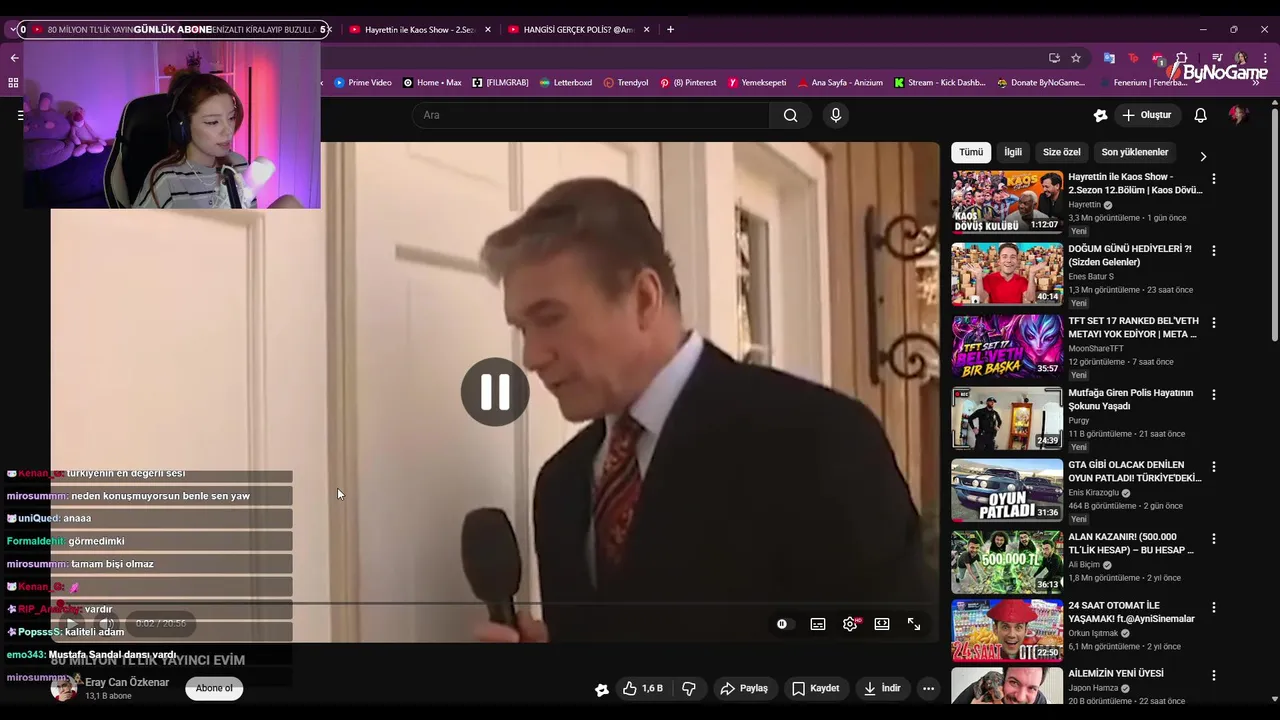Click the Tp extension icon

click(x=1133, y=58)
